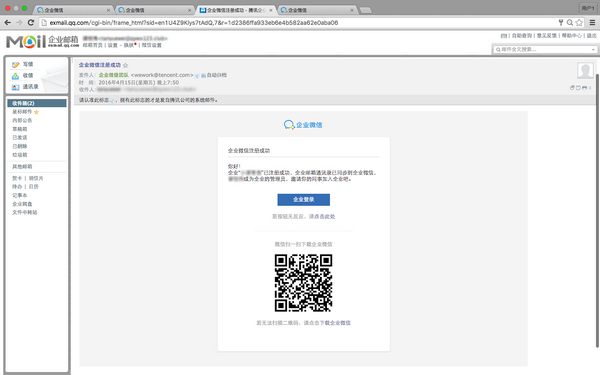This screenshot has height=375, width=600.
Task: Bookmark page using address bar star
Action: coord(579,23)
